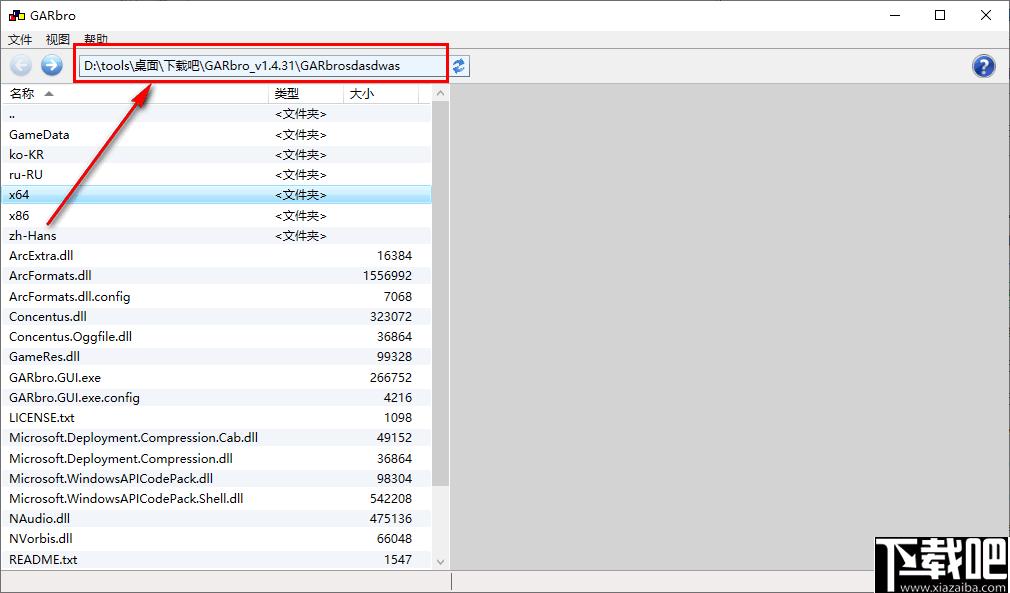Close the GARbro window
Image resolution: width=1010 pixels, height=593 pixels.
986,16
